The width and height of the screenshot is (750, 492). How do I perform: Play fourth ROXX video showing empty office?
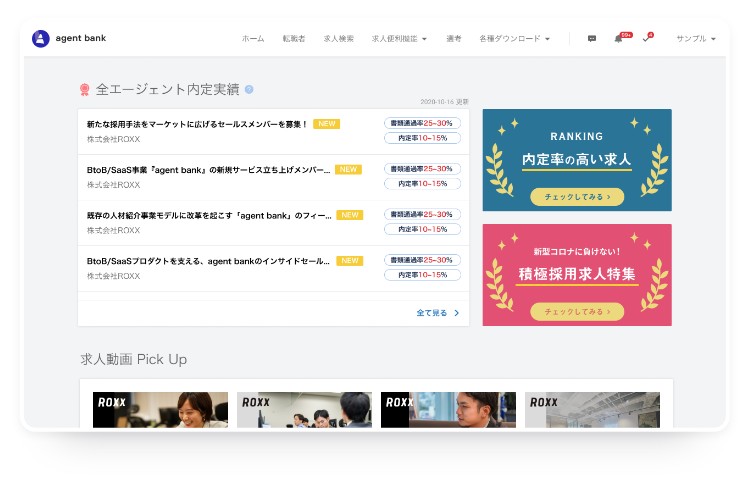tap(592, 410)
